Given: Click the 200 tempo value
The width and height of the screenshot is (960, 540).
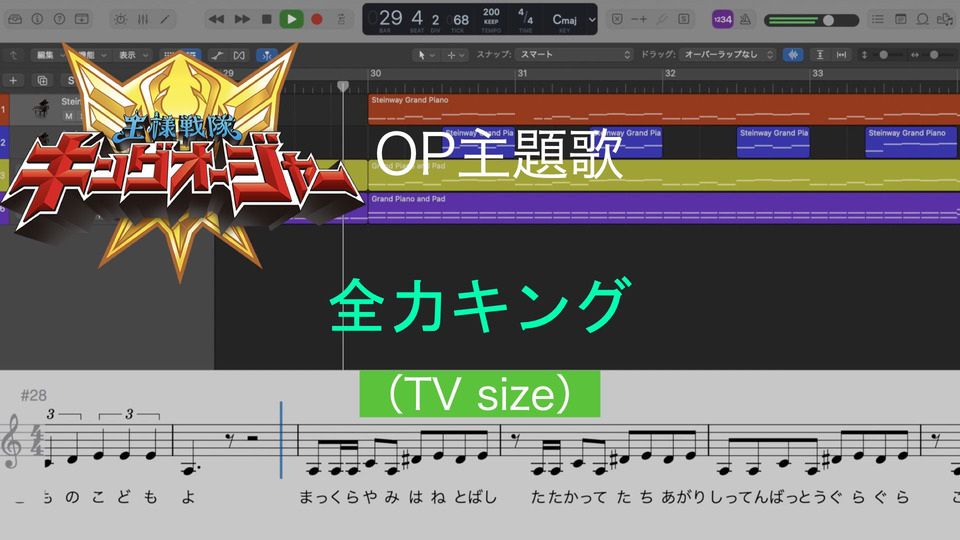Looking at the screenshot, I should (x=491, y=12).
